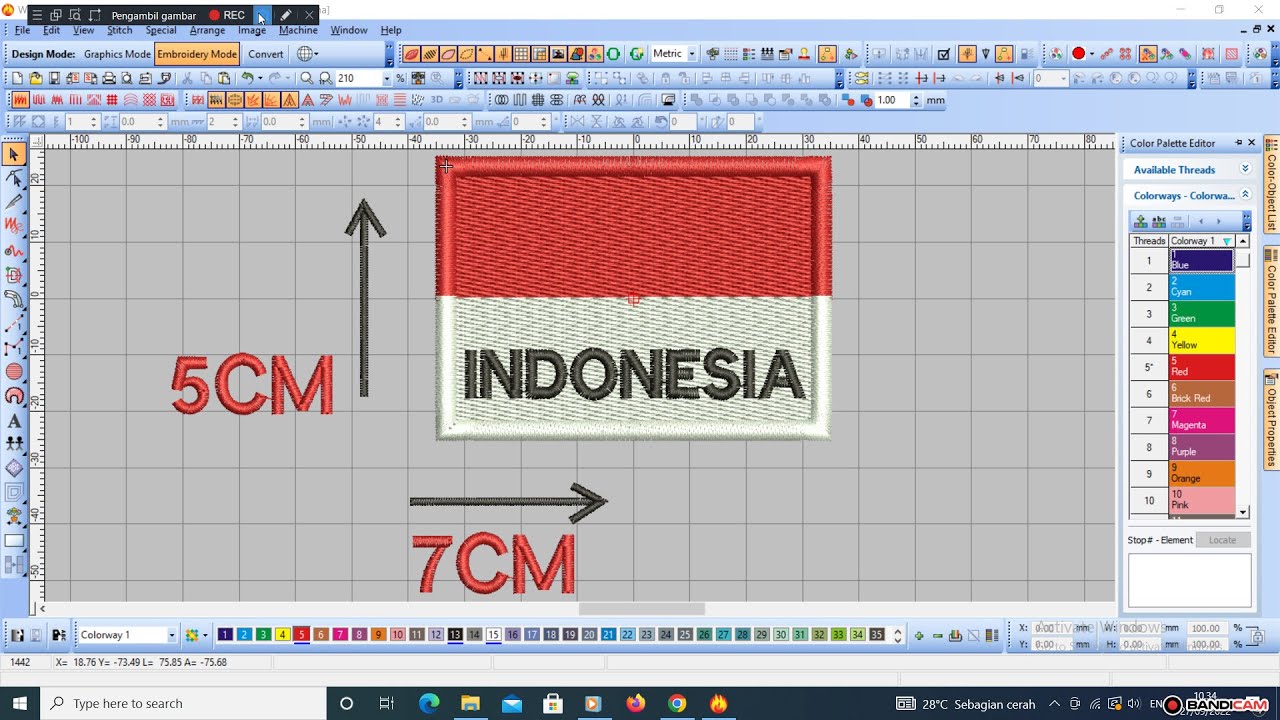Activate the ring shape digitizing tool
Image resolution: width=1280 pixels, height=720 pixels.
[14, 396]
